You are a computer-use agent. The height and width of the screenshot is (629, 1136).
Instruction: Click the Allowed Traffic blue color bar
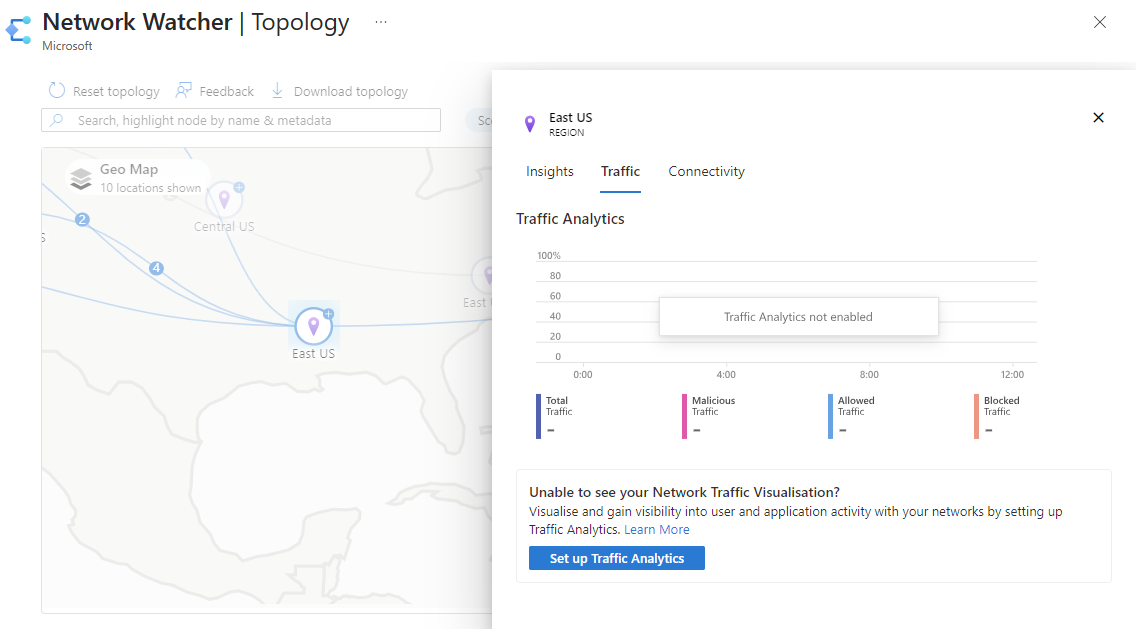pyautogui.click(x=831, y=416)
